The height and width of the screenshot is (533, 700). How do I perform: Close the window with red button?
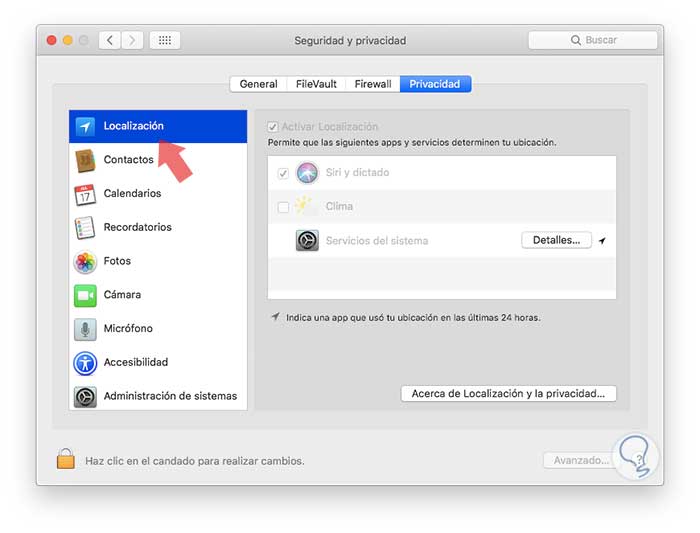click(52, 40)
